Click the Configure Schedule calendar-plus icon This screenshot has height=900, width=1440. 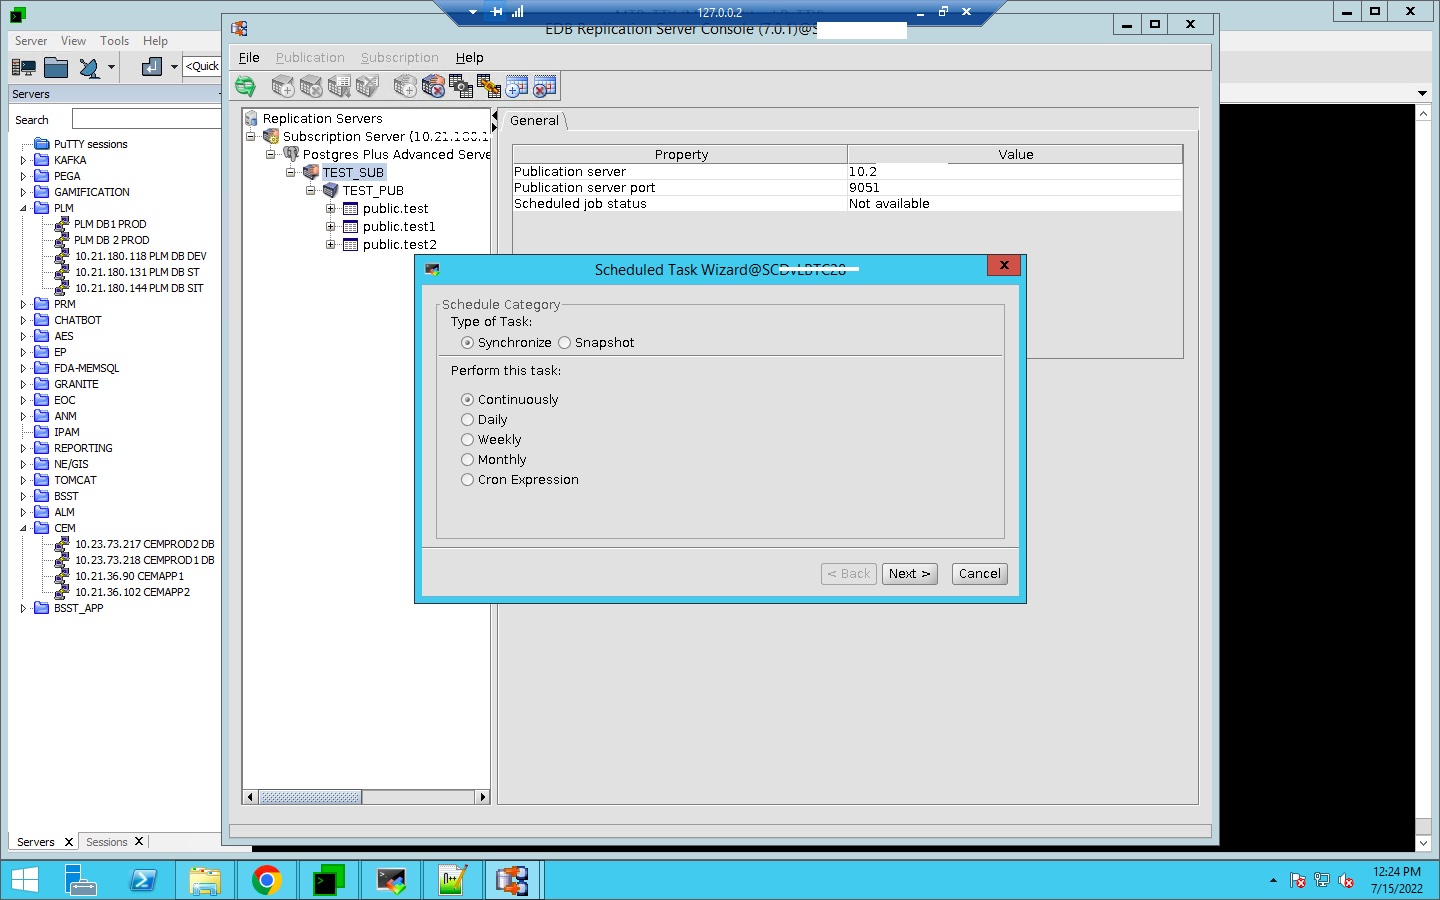517,87
